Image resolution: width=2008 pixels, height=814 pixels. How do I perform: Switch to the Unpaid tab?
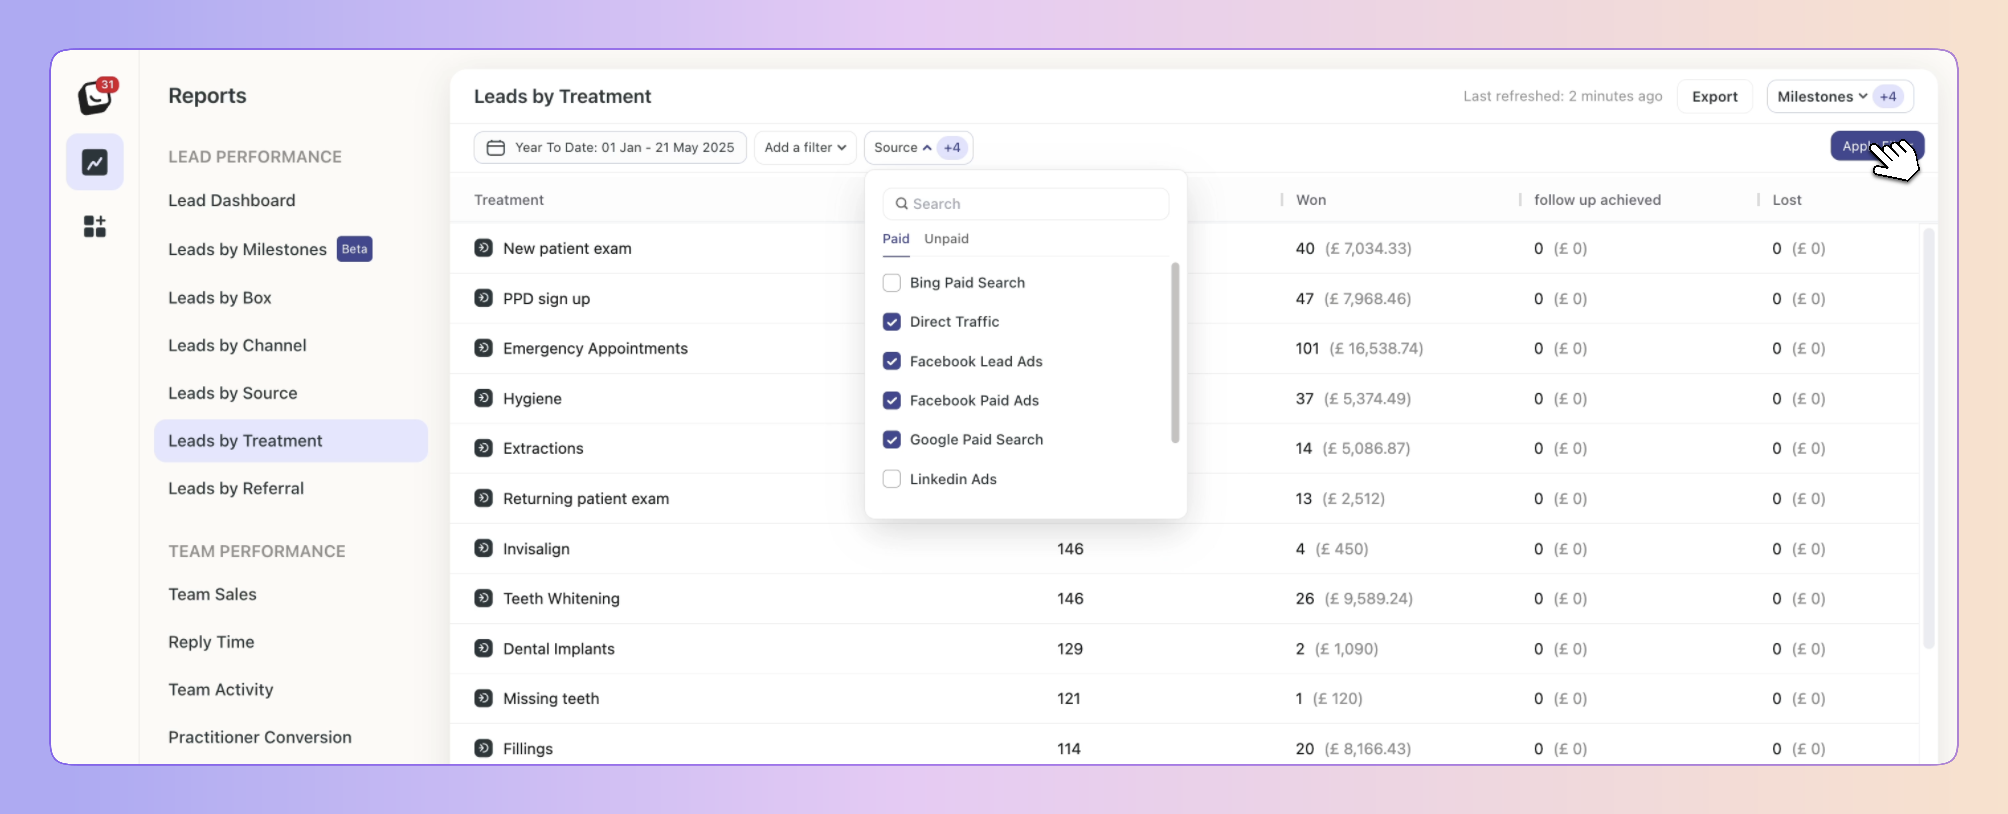click(x=946, y=239)
